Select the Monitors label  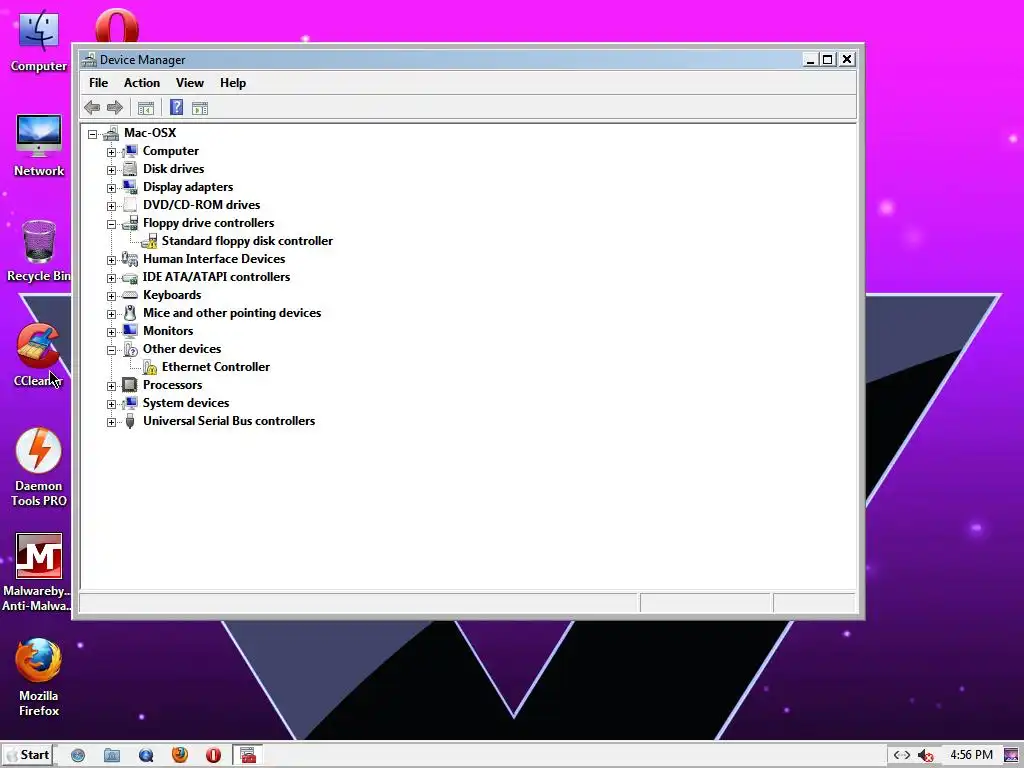coord(168,331)
